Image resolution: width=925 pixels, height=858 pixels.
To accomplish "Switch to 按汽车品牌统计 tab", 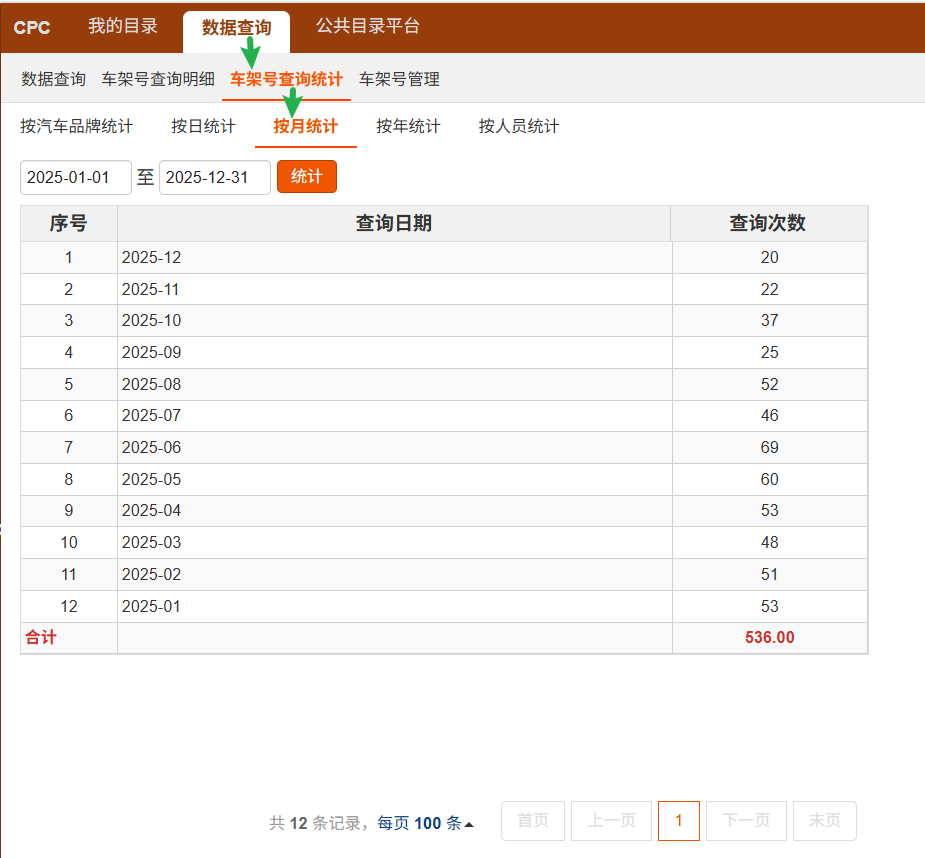I will tap(76, 126).
